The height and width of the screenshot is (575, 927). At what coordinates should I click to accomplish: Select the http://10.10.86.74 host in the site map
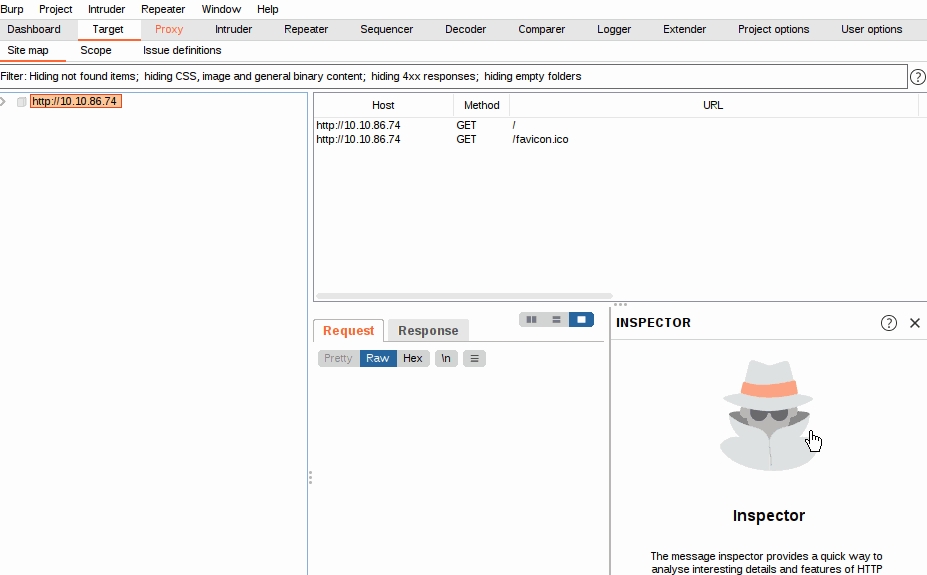tap(75, 102)
